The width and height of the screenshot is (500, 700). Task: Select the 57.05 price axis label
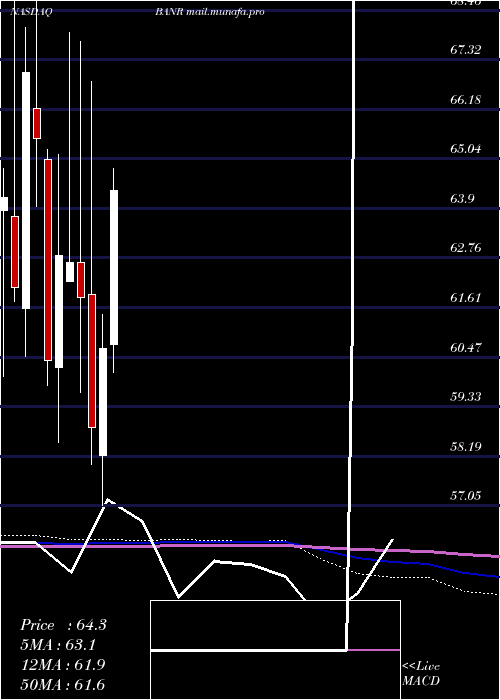point(466,496)
